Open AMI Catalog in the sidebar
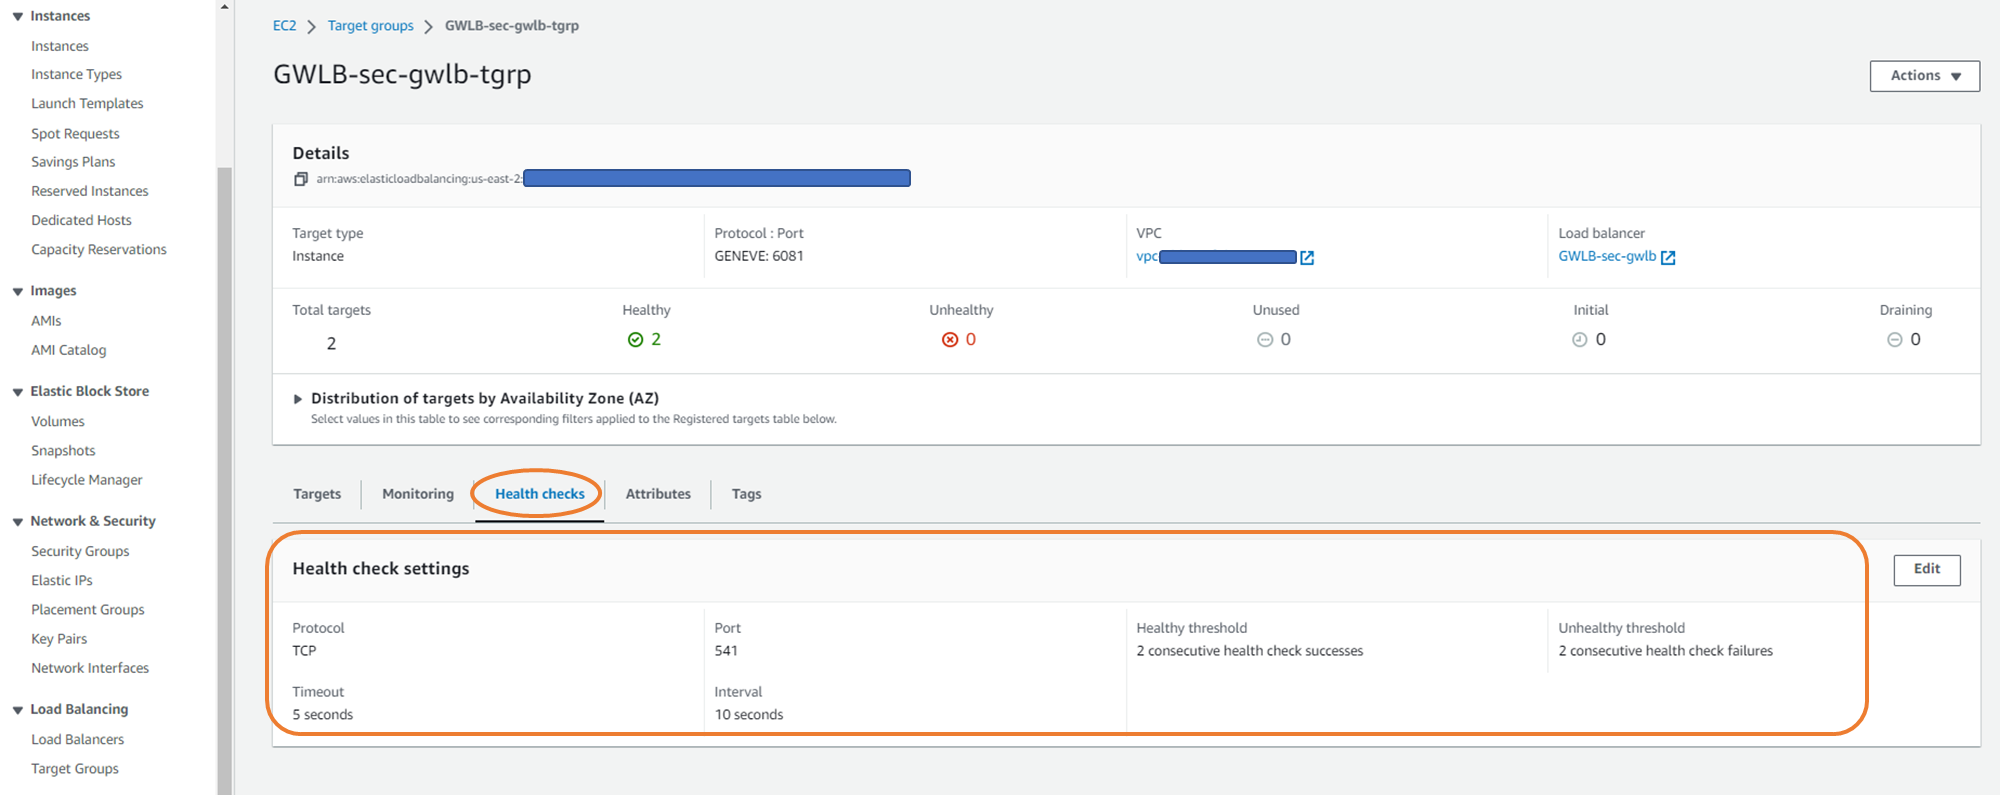This screenshot has height=795, width=2000. point(68,350)
